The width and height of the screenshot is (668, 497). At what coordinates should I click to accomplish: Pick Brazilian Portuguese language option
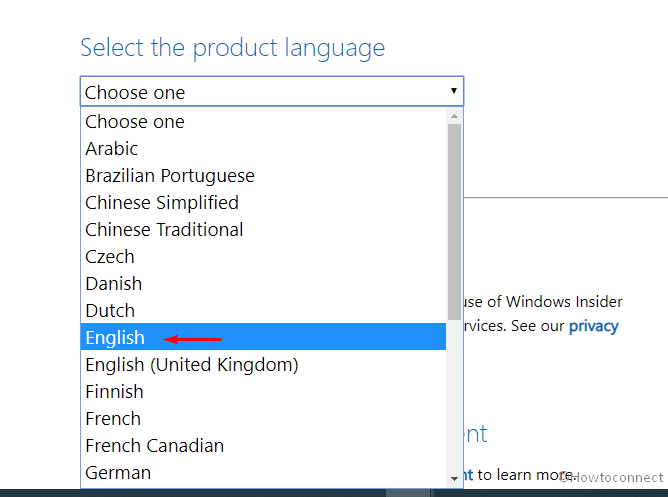pos(263,175)
